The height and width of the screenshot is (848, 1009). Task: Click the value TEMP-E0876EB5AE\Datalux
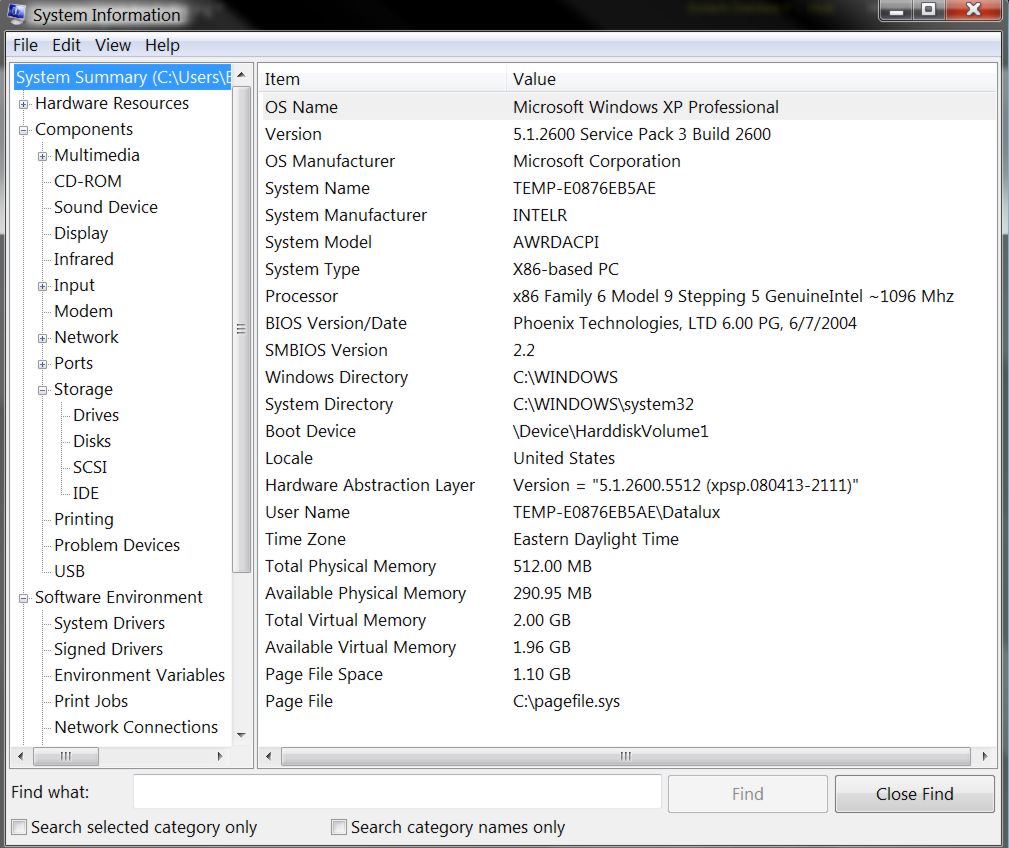point(616,512)
